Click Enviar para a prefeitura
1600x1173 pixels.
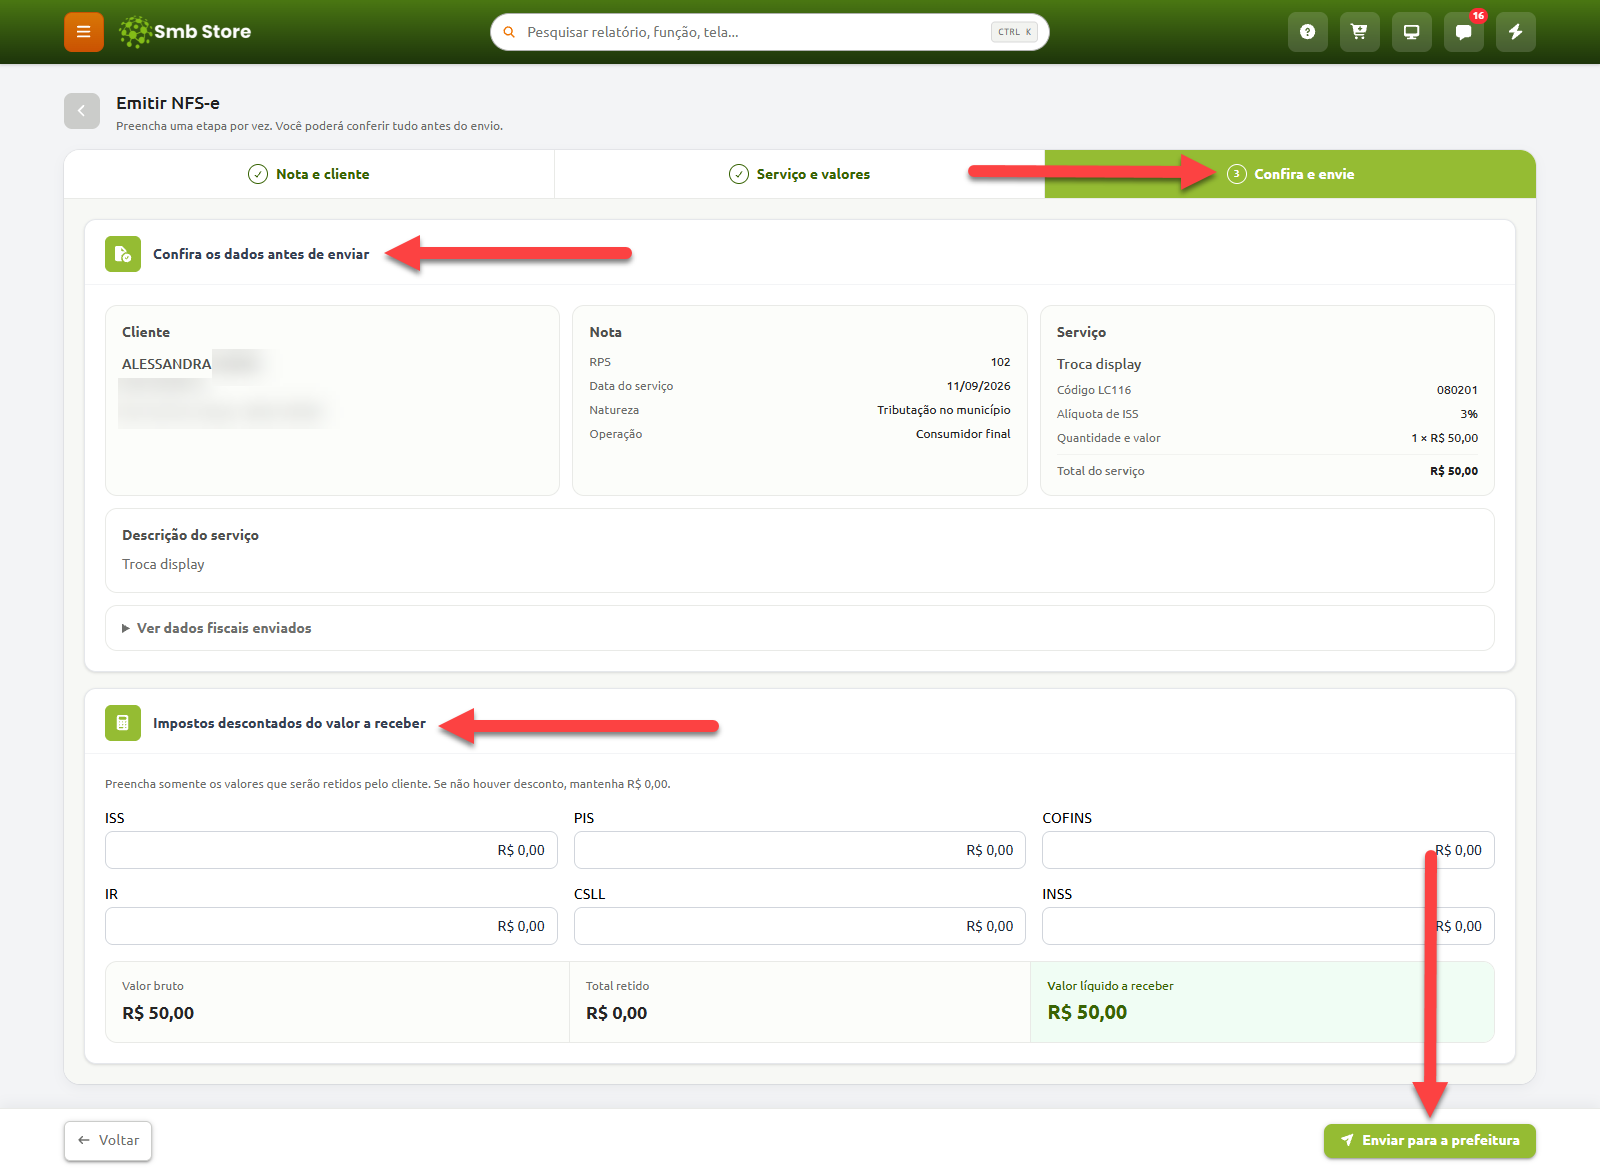tap(1430, 1140)
